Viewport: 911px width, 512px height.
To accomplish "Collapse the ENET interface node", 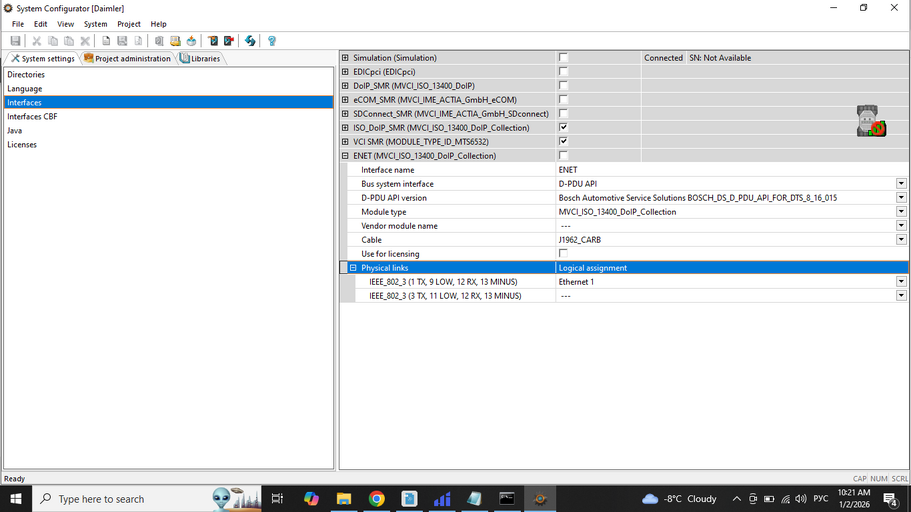I will click(345, 156).
